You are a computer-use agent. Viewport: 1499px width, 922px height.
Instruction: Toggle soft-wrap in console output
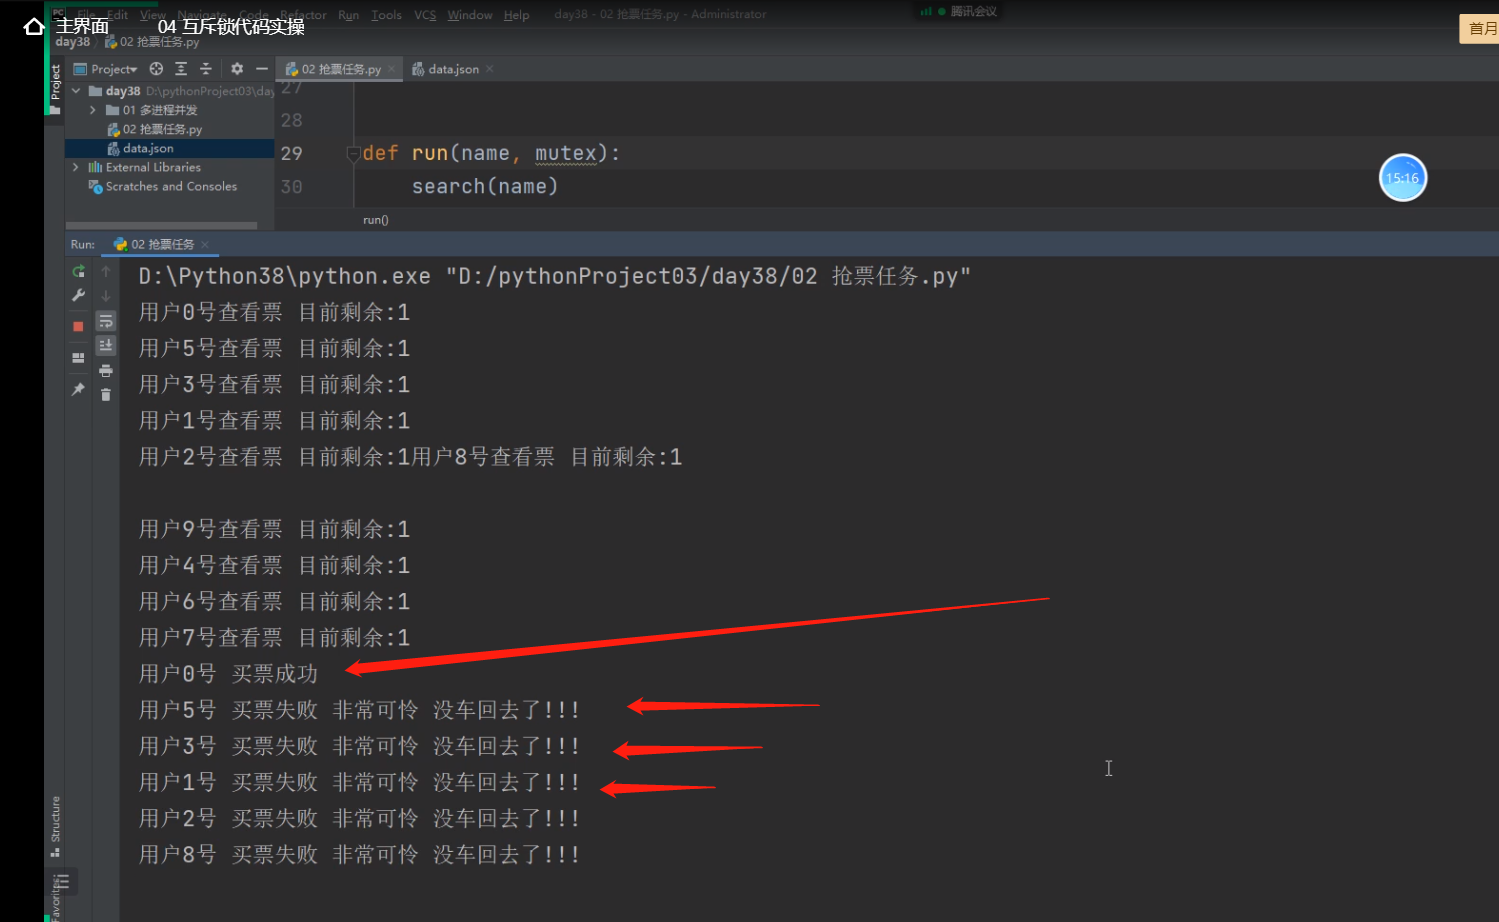(106, 321)
